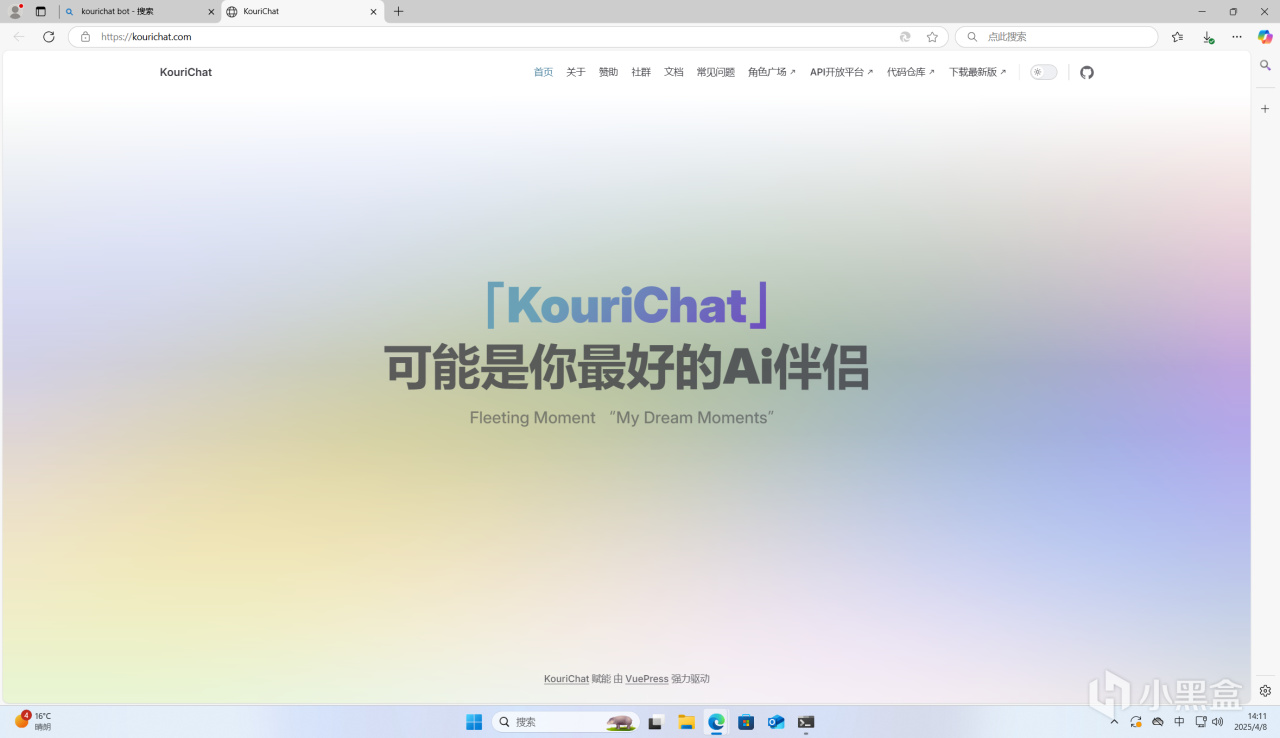Viewport: 1280px width, 738px height.
Task: Click the page refresh/translate icon in address bar
Action: pos(905,37)
